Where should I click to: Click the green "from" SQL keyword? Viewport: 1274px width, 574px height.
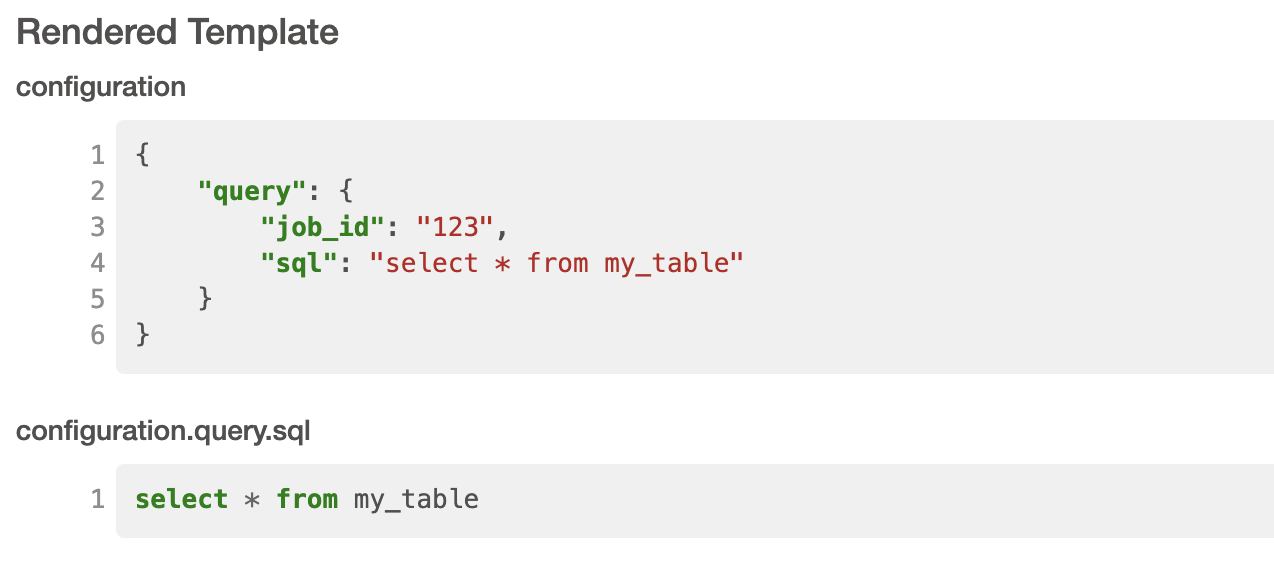[x=307, y=499]
